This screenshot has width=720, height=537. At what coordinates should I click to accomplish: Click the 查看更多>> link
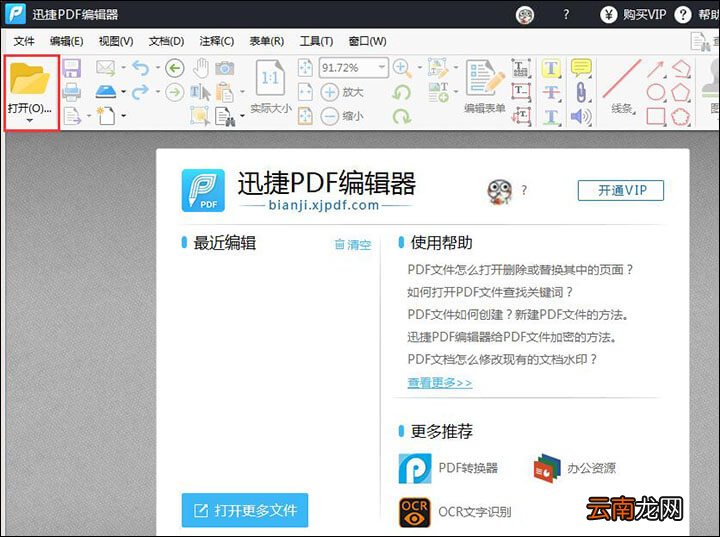pyautogui.click(x=439, y=383)
